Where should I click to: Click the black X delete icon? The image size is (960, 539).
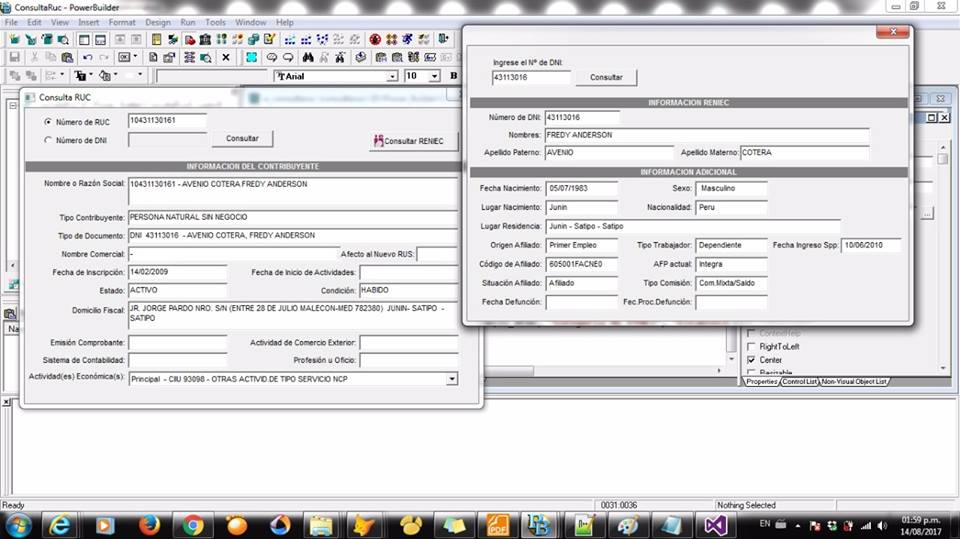coord(225,57)
